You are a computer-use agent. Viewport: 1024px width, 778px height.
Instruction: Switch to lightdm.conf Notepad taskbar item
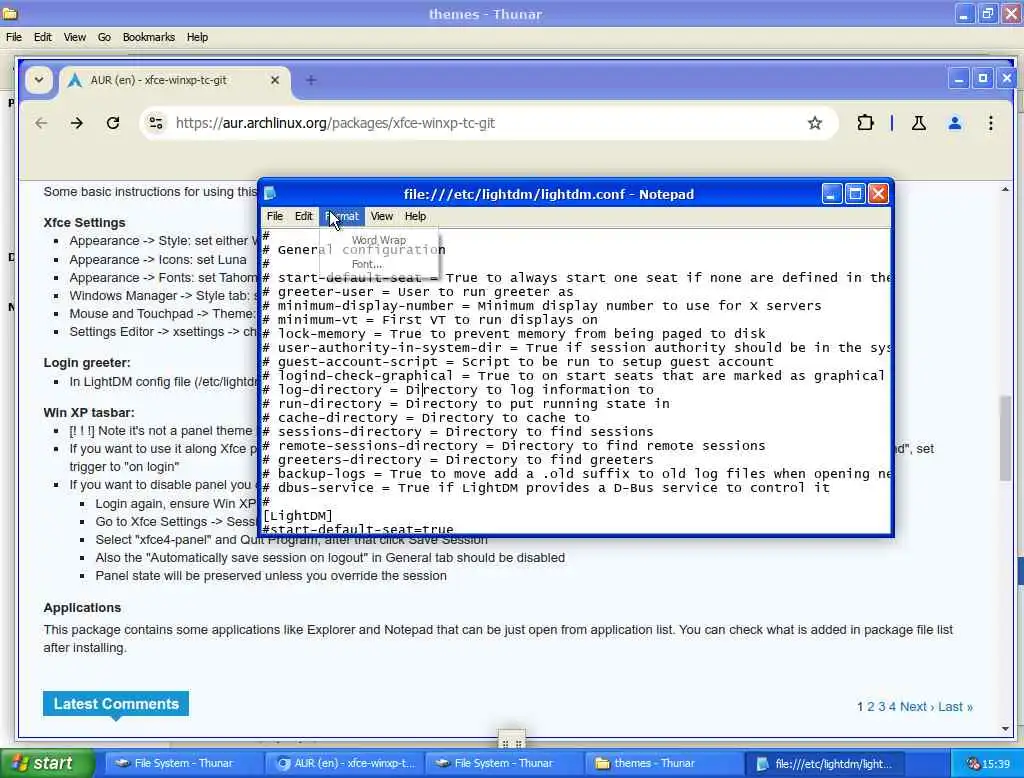[824, 763]
